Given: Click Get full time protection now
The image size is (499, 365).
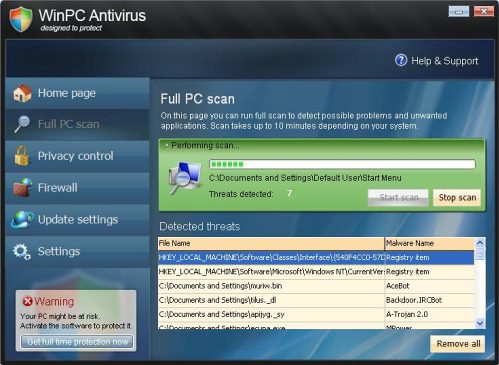Looking at the screenshot, I should pyautogui.click(x=77, y=342).
